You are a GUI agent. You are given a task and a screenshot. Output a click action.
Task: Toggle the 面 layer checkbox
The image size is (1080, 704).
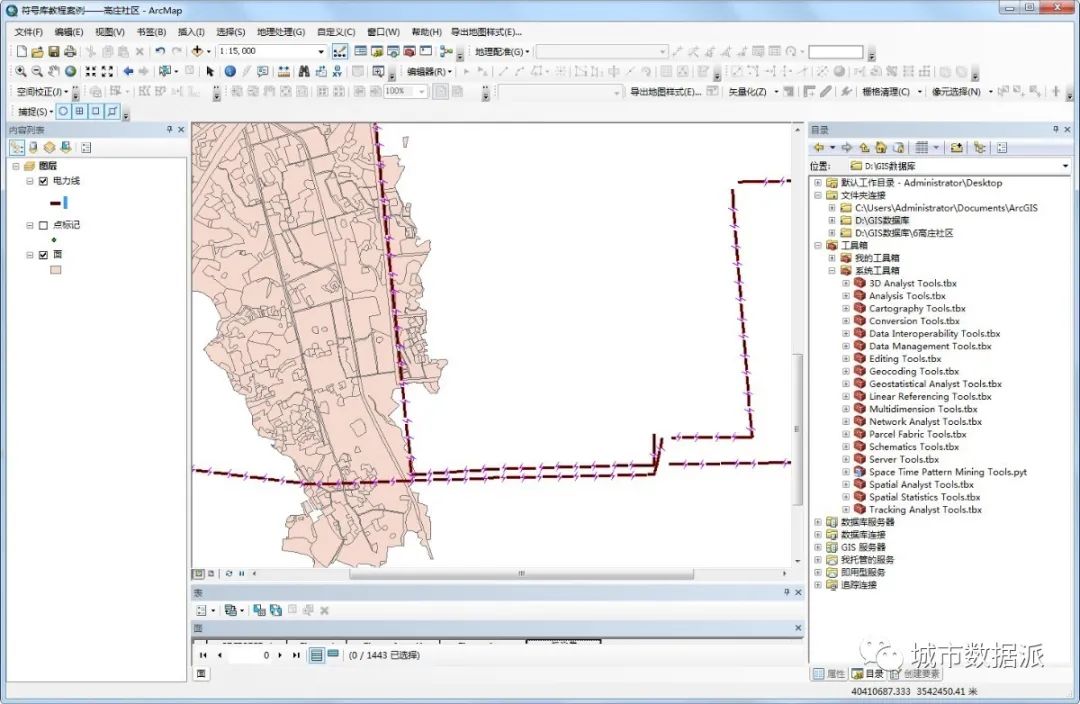coord(43,255)
